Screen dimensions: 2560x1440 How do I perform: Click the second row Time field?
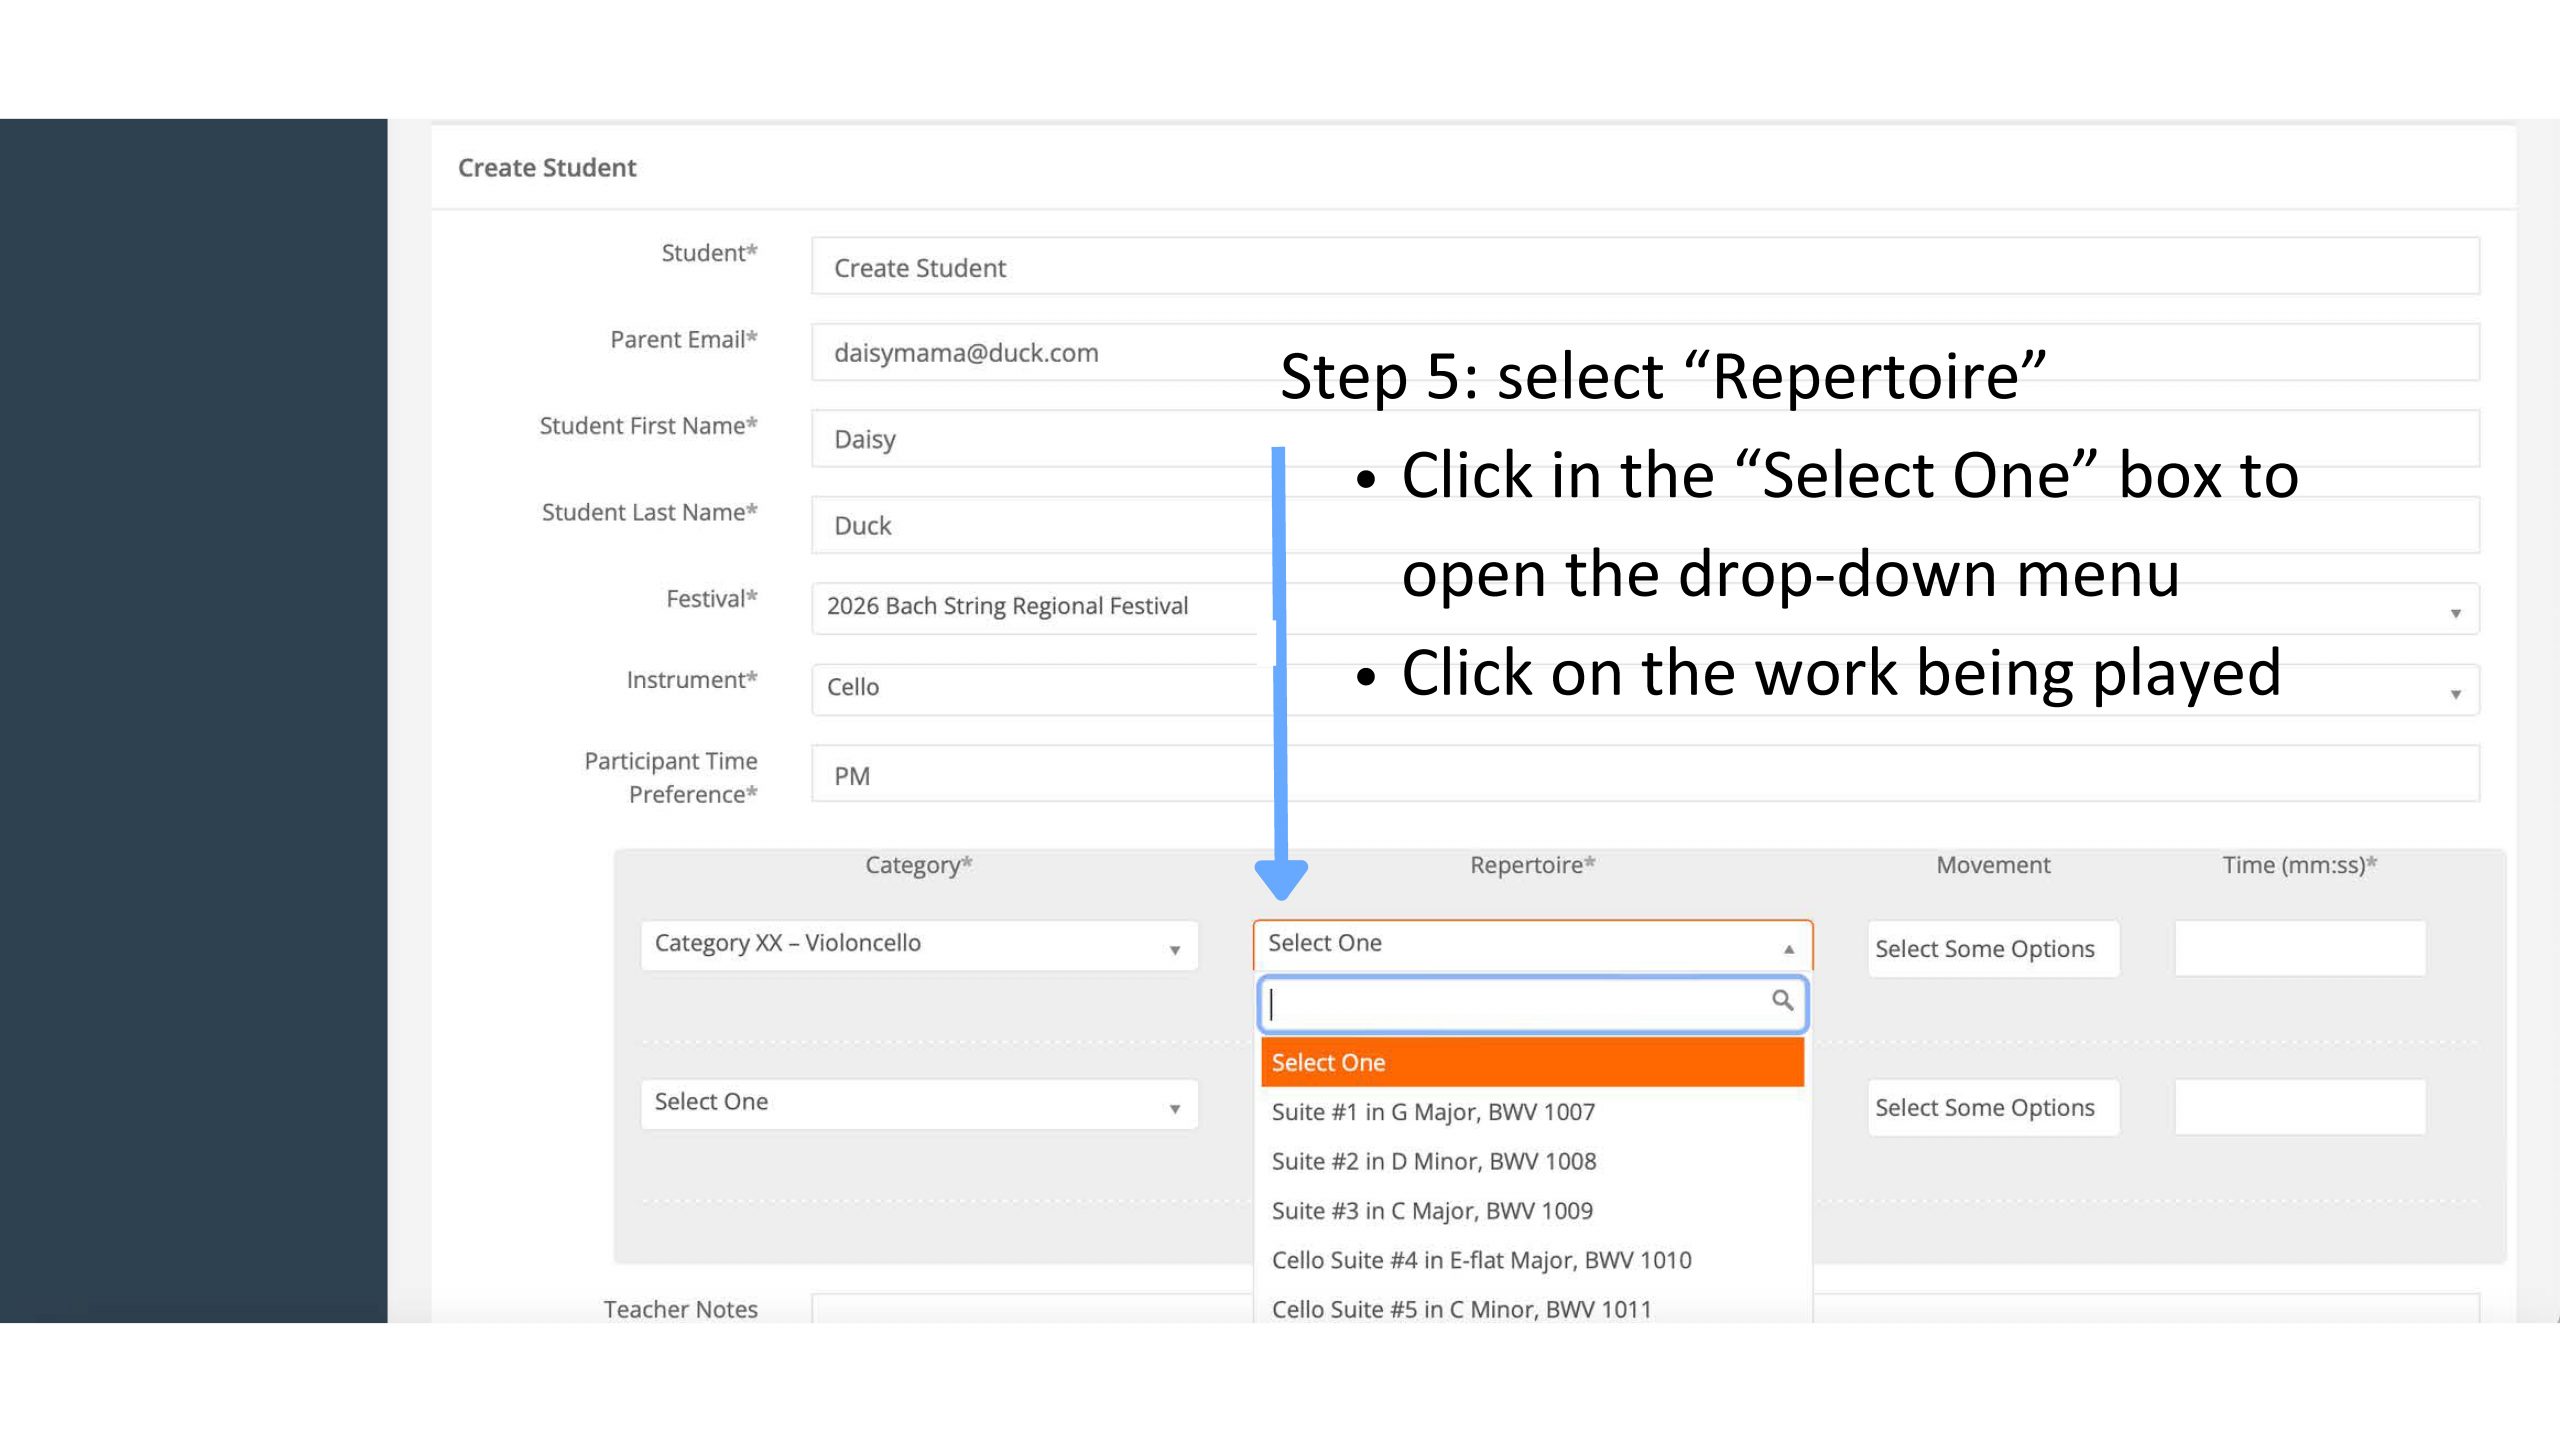point(2299,1108)
